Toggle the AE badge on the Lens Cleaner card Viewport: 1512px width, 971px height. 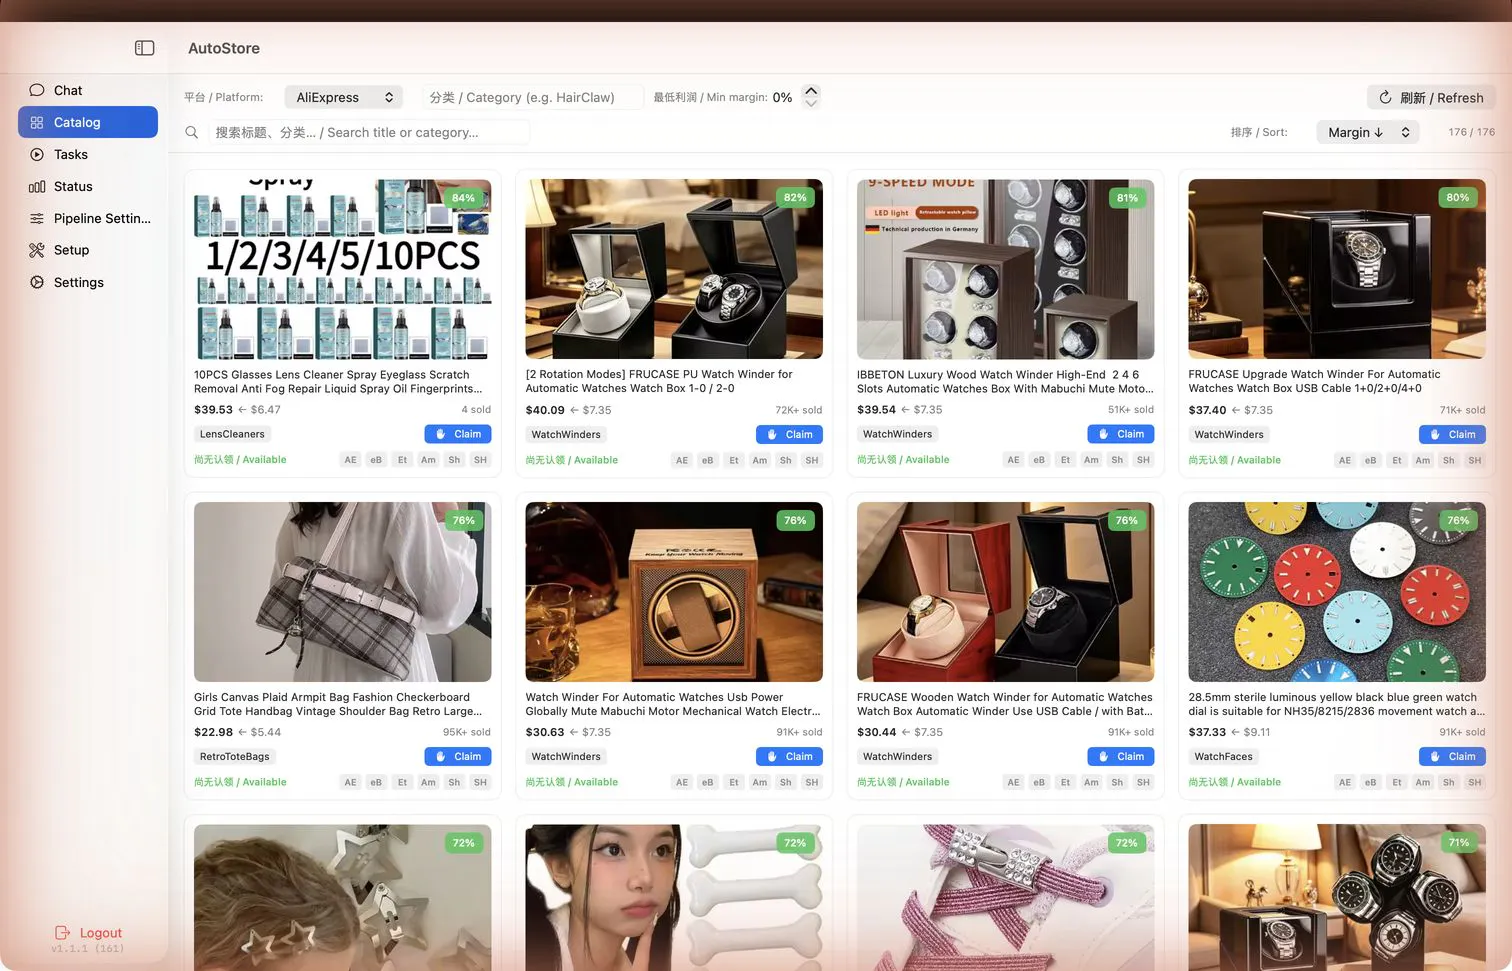(350, 460)
